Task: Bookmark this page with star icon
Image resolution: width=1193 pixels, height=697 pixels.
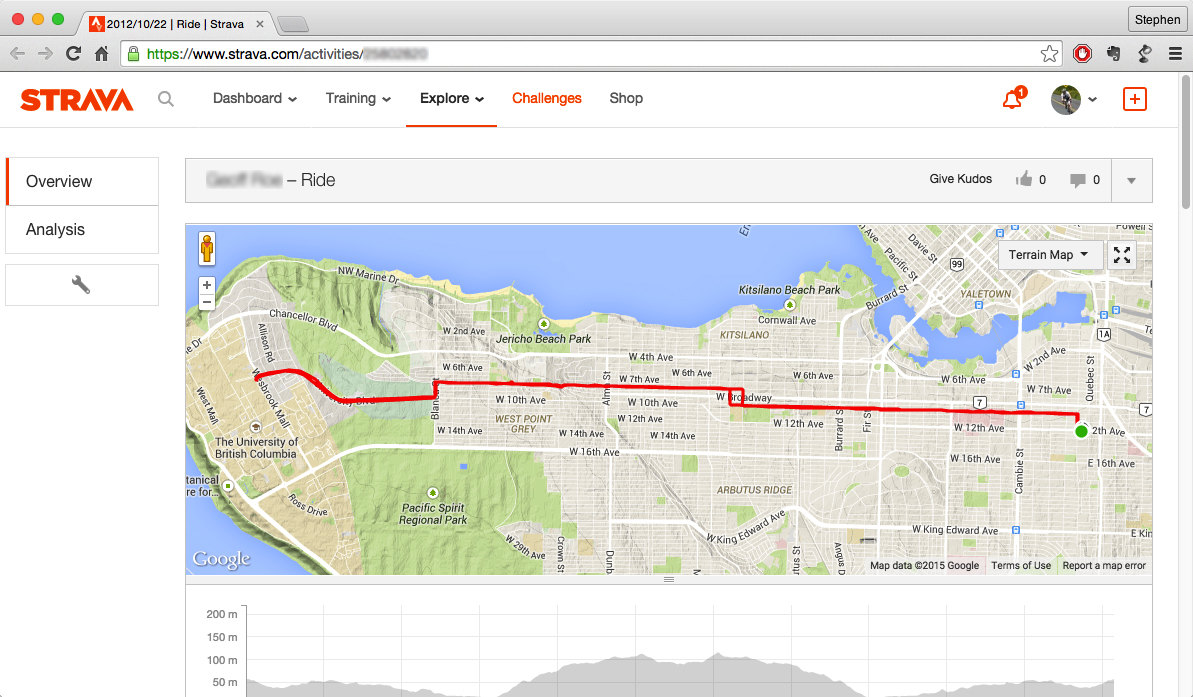Action: [x=1049, y=54]
